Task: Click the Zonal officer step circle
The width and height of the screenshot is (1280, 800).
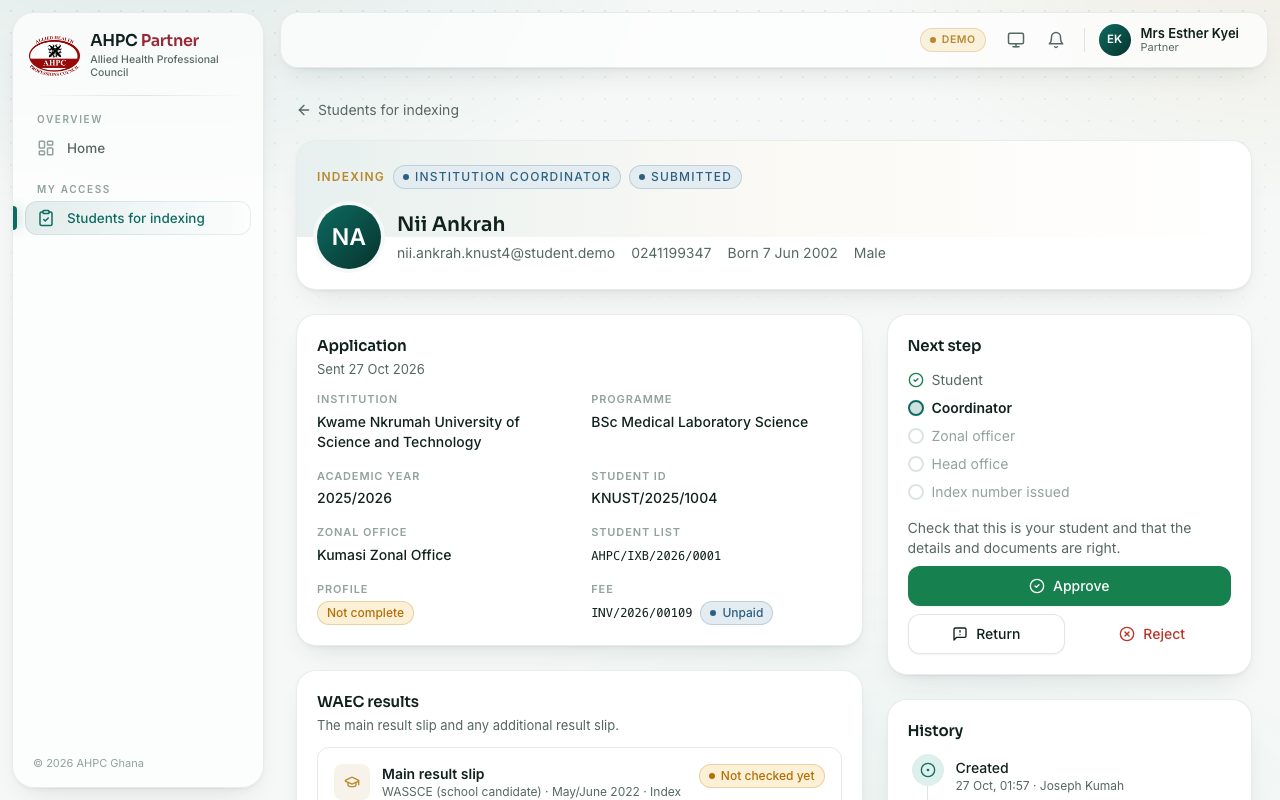Action: click(916, 436)
